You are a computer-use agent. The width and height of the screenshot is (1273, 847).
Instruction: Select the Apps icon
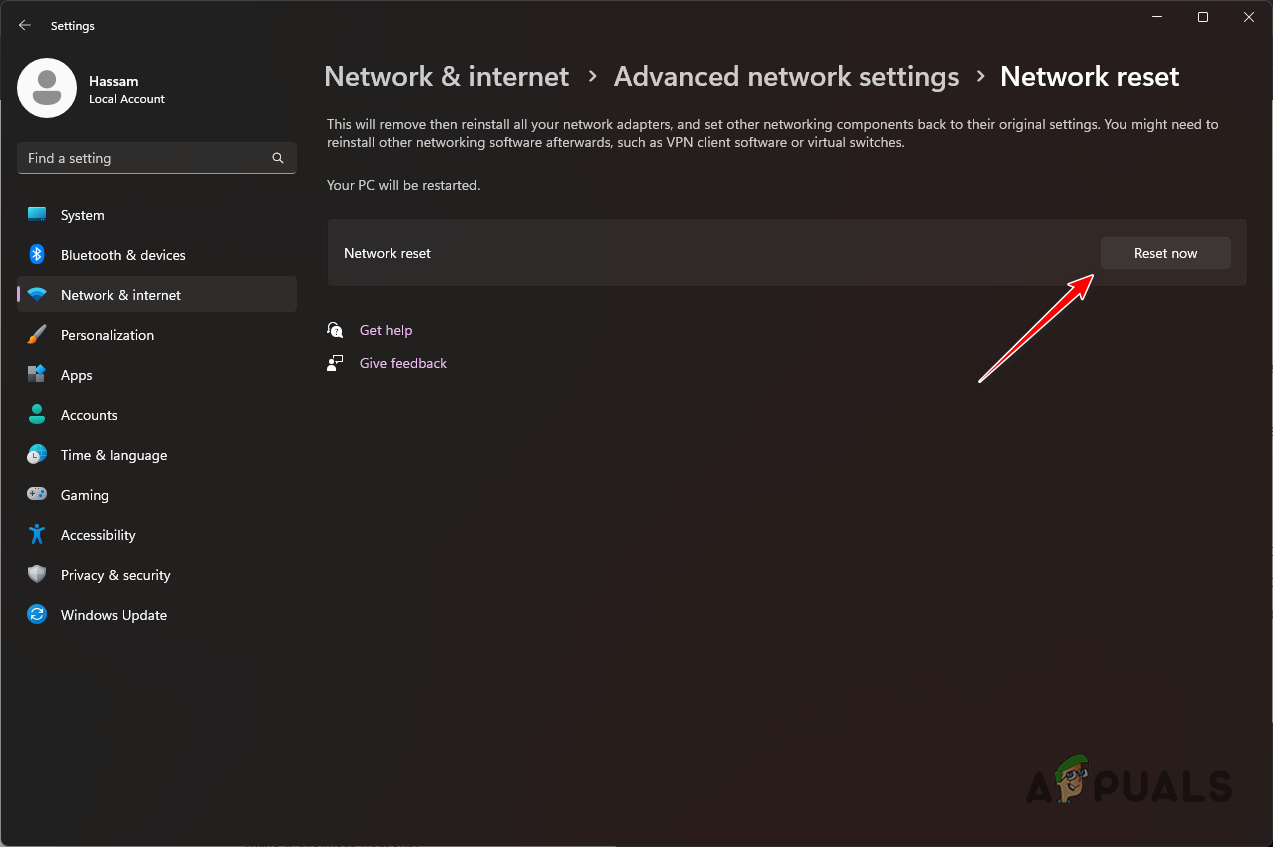[x=36, y=374]
